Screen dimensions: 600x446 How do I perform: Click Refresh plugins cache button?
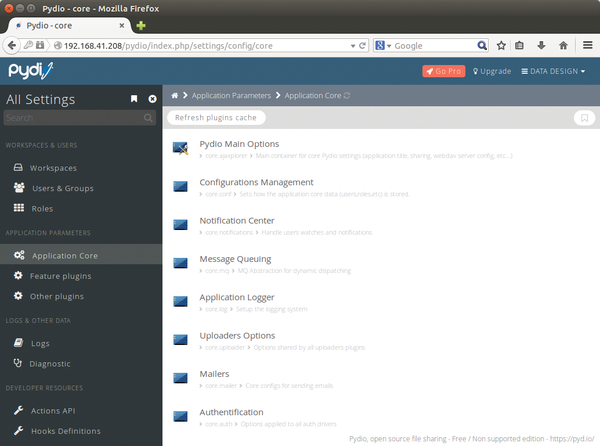pos(216,117)
